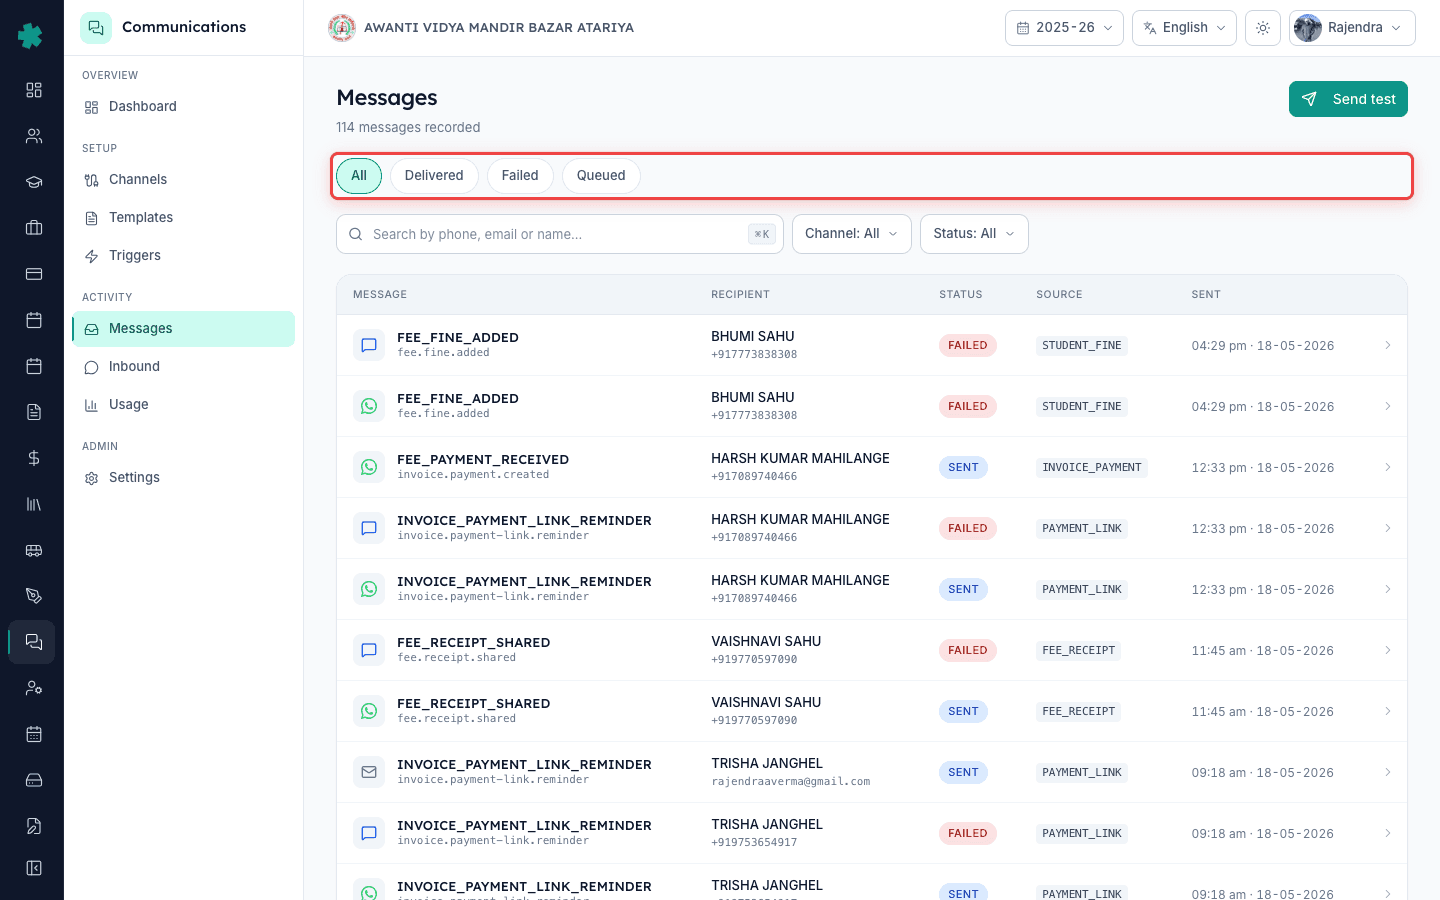Expand first FEE_FINE_ADDED row chevron
Image resolution: width=1440 pixels, height=900 pixels.
pos(1388,345)
